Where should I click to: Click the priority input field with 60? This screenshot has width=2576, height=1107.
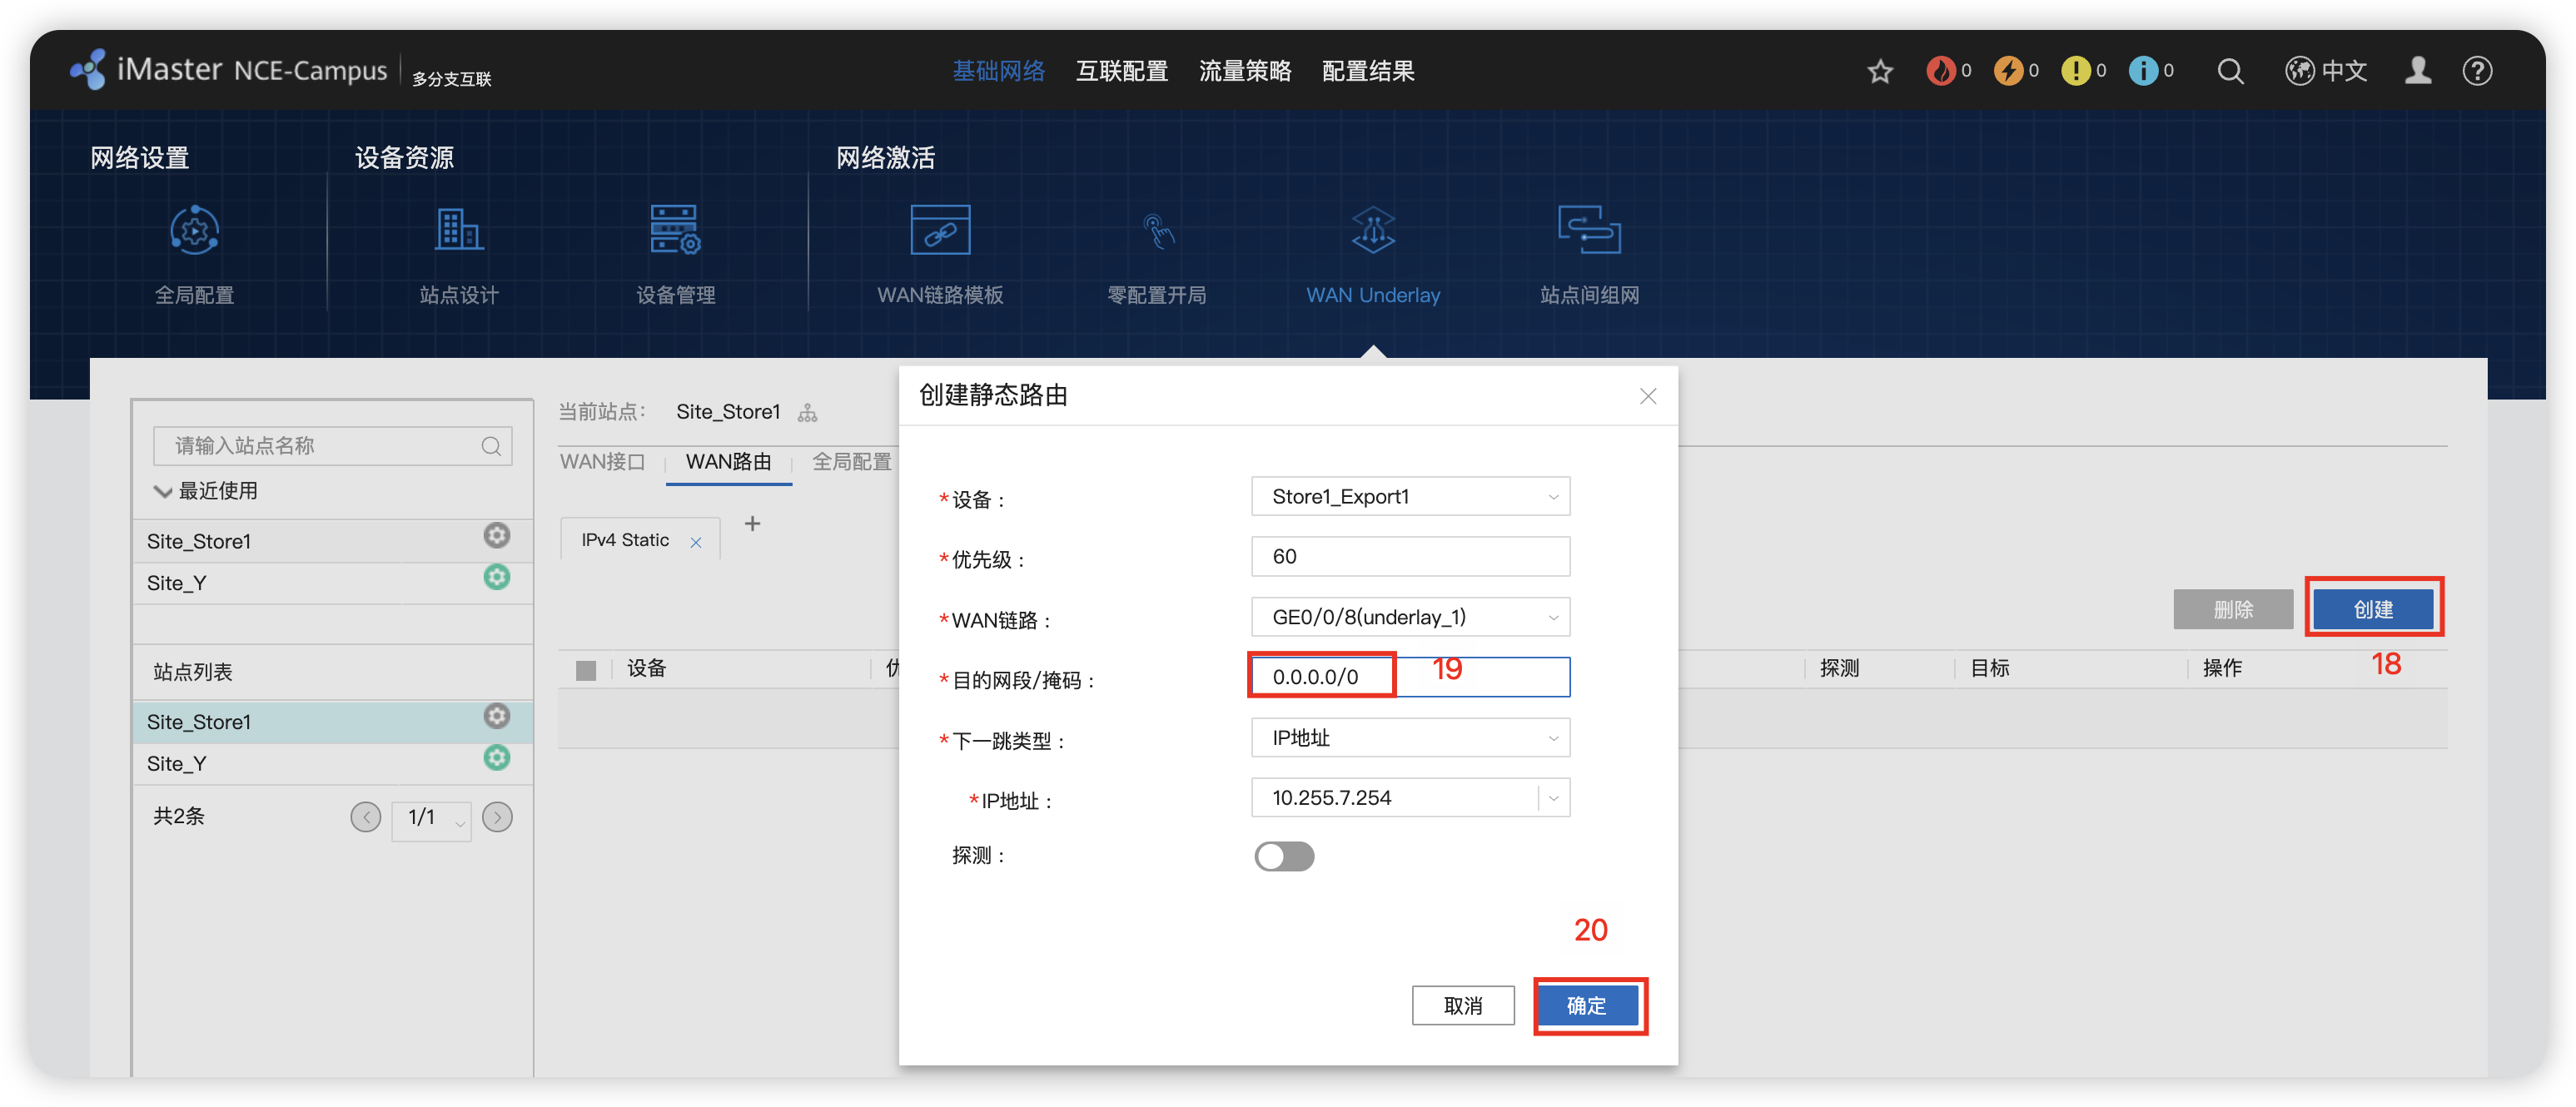point(1410,557)
